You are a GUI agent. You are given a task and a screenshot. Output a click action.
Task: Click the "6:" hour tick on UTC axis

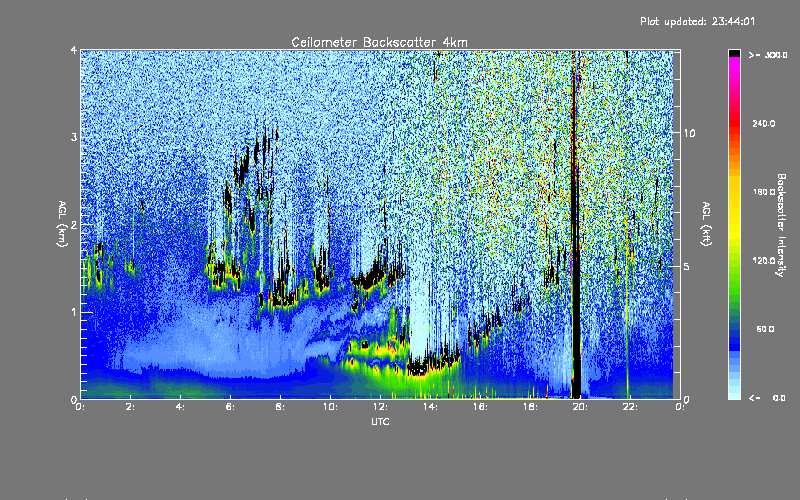pos(230,407)
